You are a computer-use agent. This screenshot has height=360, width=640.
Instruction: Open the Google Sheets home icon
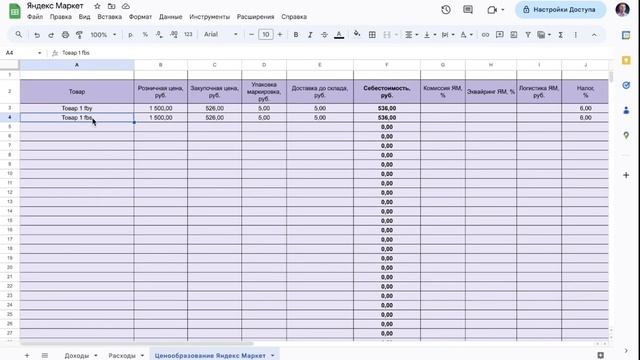(15, 11)
